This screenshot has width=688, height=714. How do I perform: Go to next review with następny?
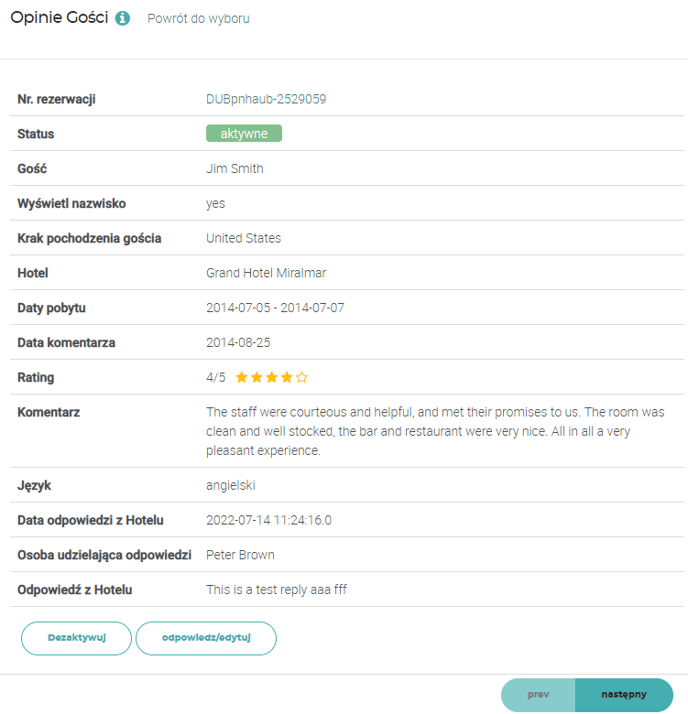click(x=624, y=694)
